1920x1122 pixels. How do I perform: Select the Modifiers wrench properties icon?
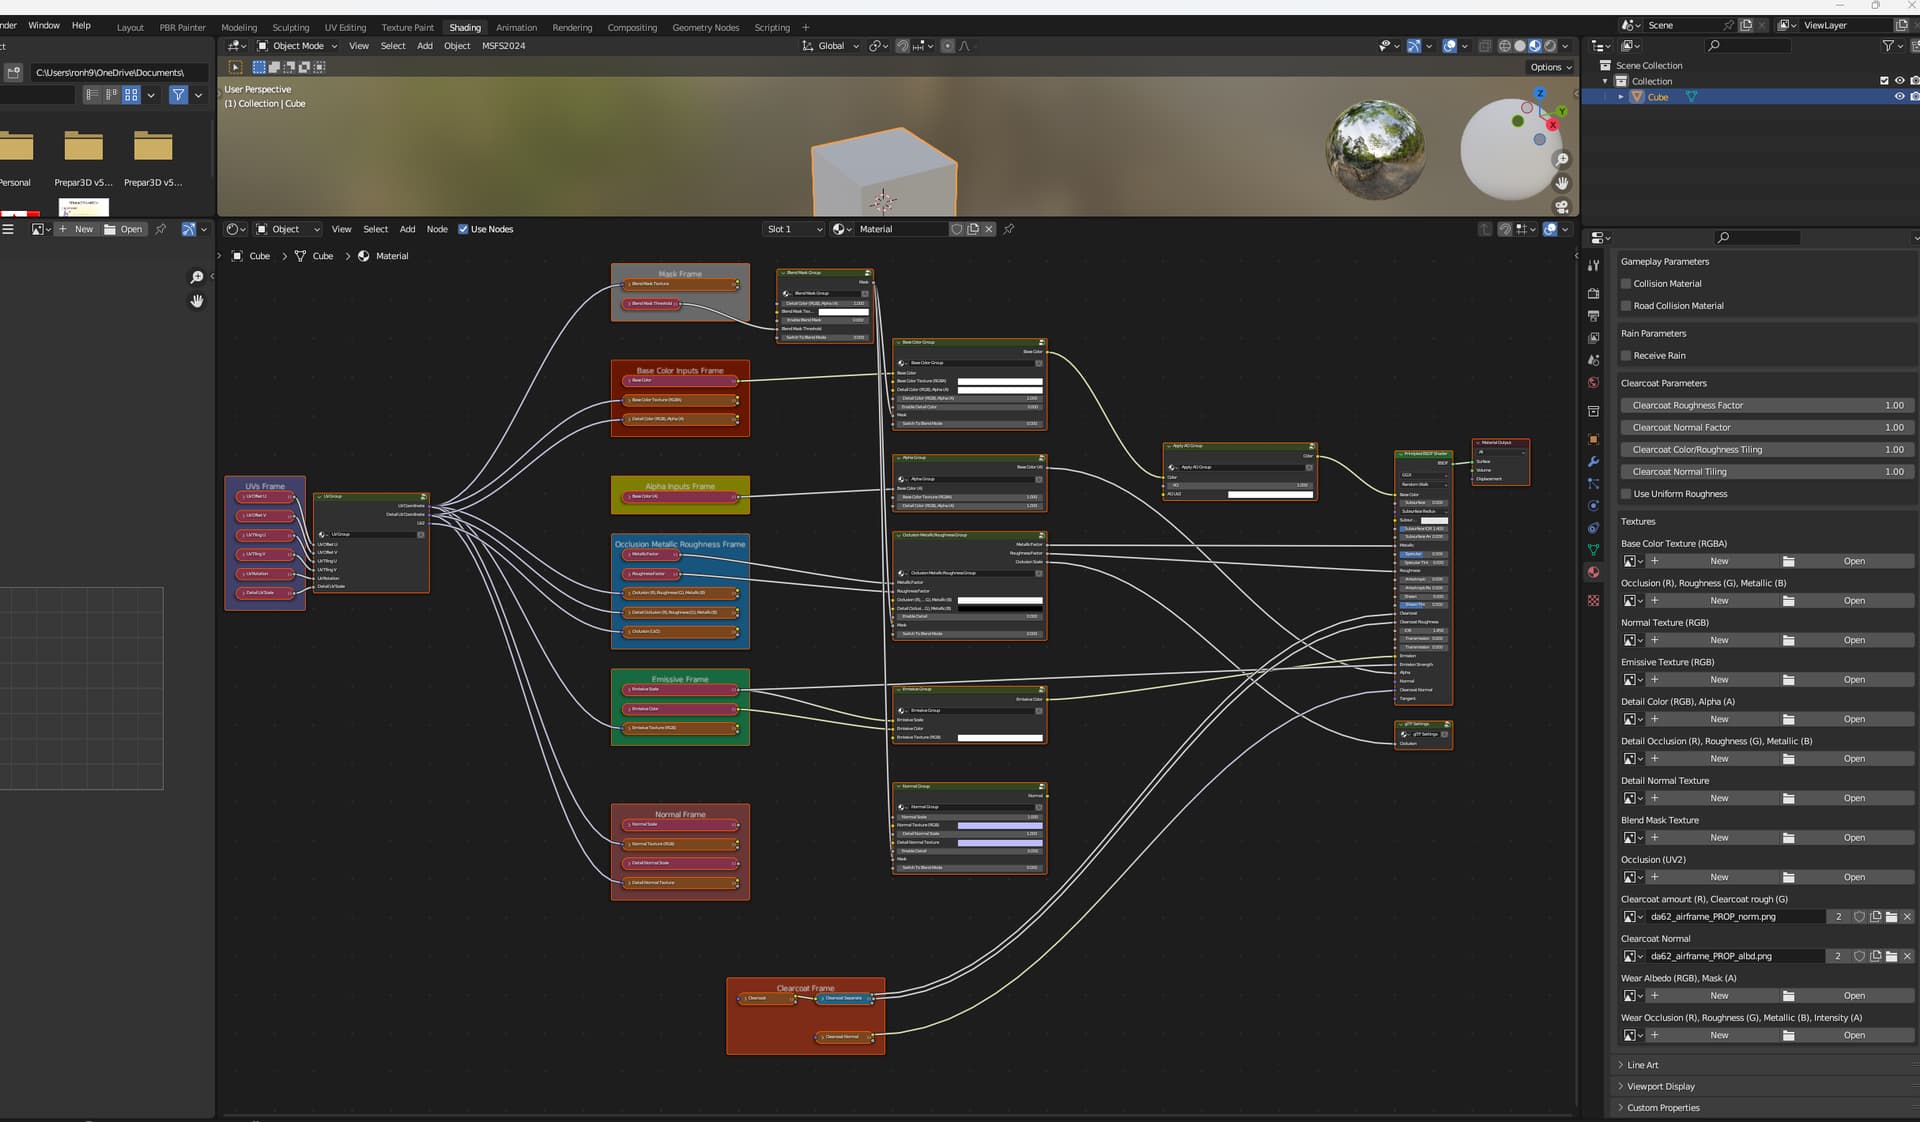[x=1594, y=462]
